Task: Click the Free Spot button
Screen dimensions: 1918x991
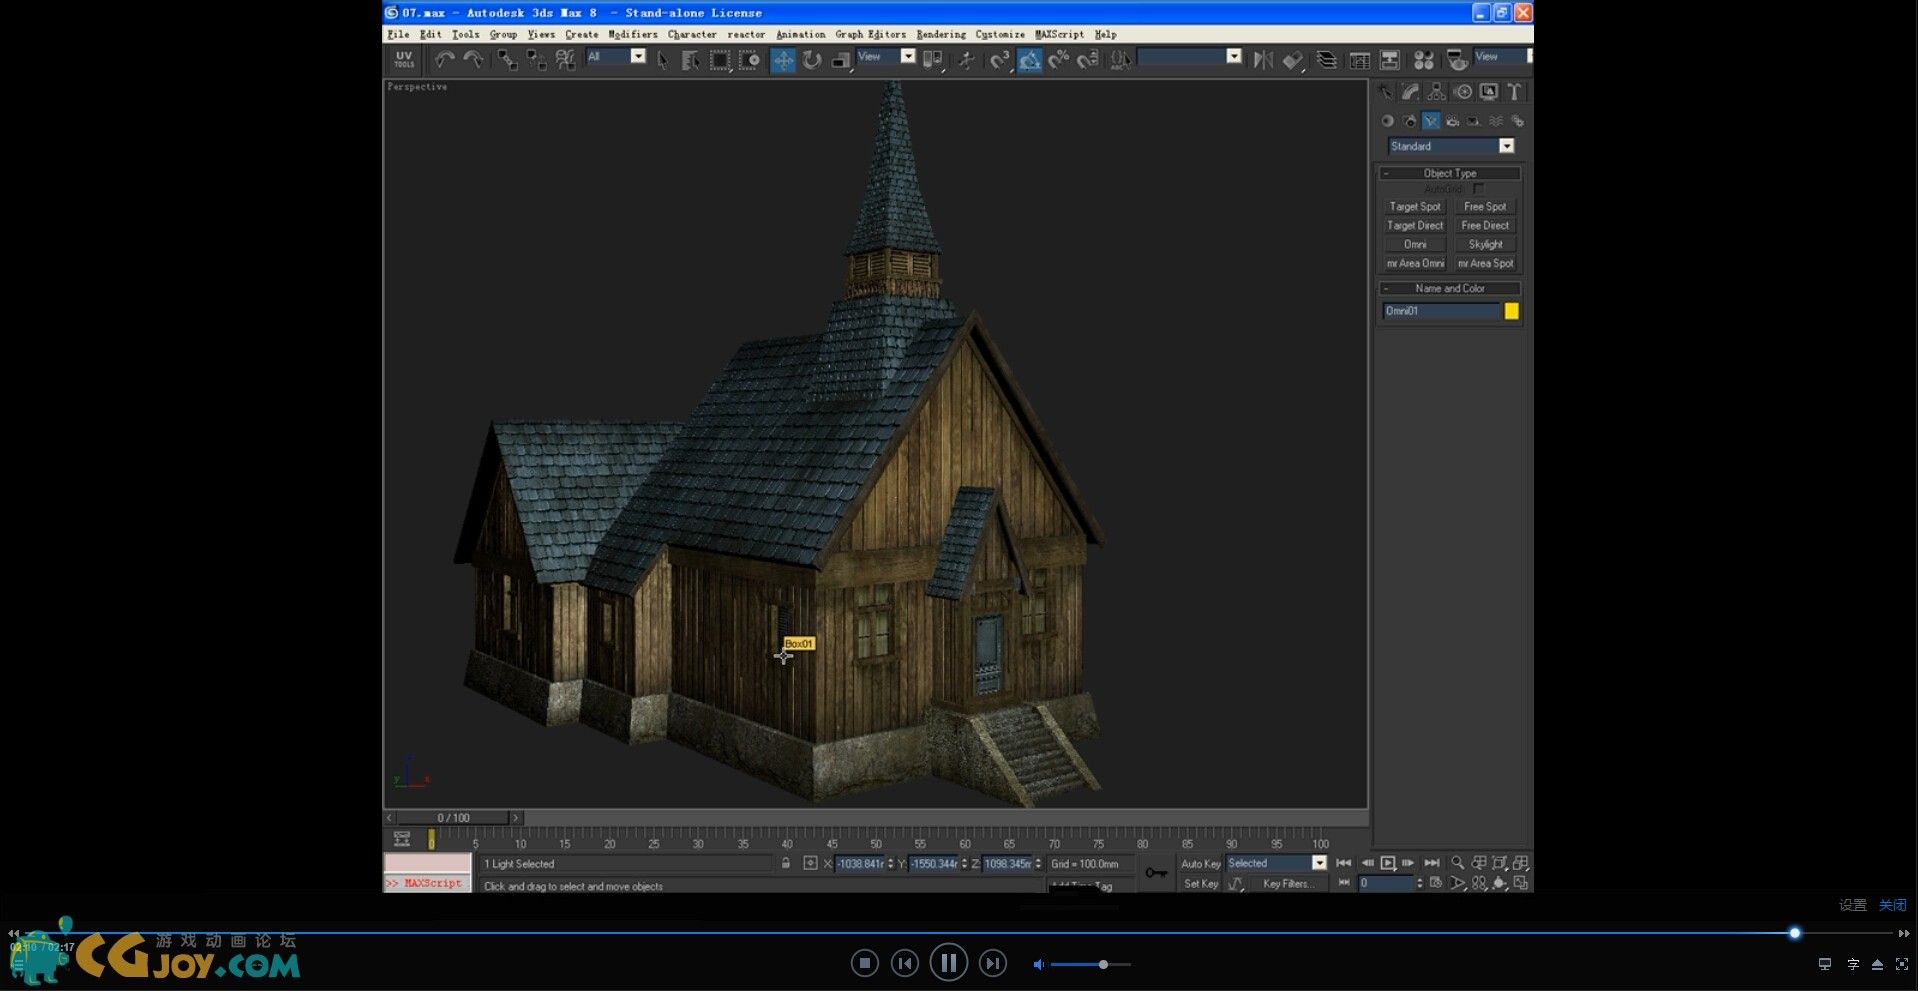Action: [x=1485, y=207]
